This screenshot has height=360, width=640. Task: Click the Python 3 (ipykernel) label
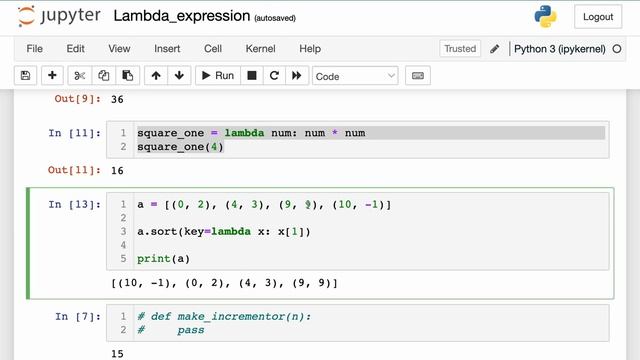click(x=560, y=49)
